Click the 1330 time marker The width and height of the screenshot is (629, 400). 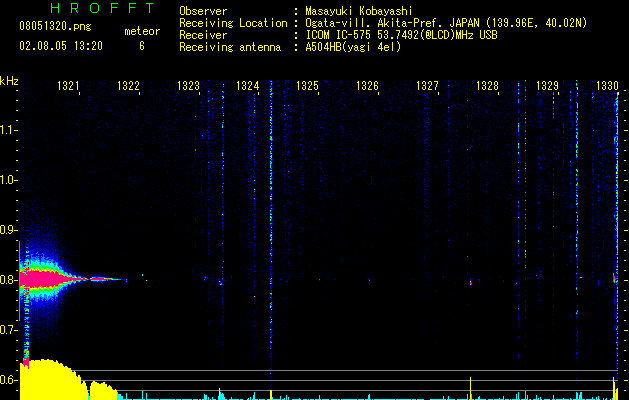coord(607,86)
